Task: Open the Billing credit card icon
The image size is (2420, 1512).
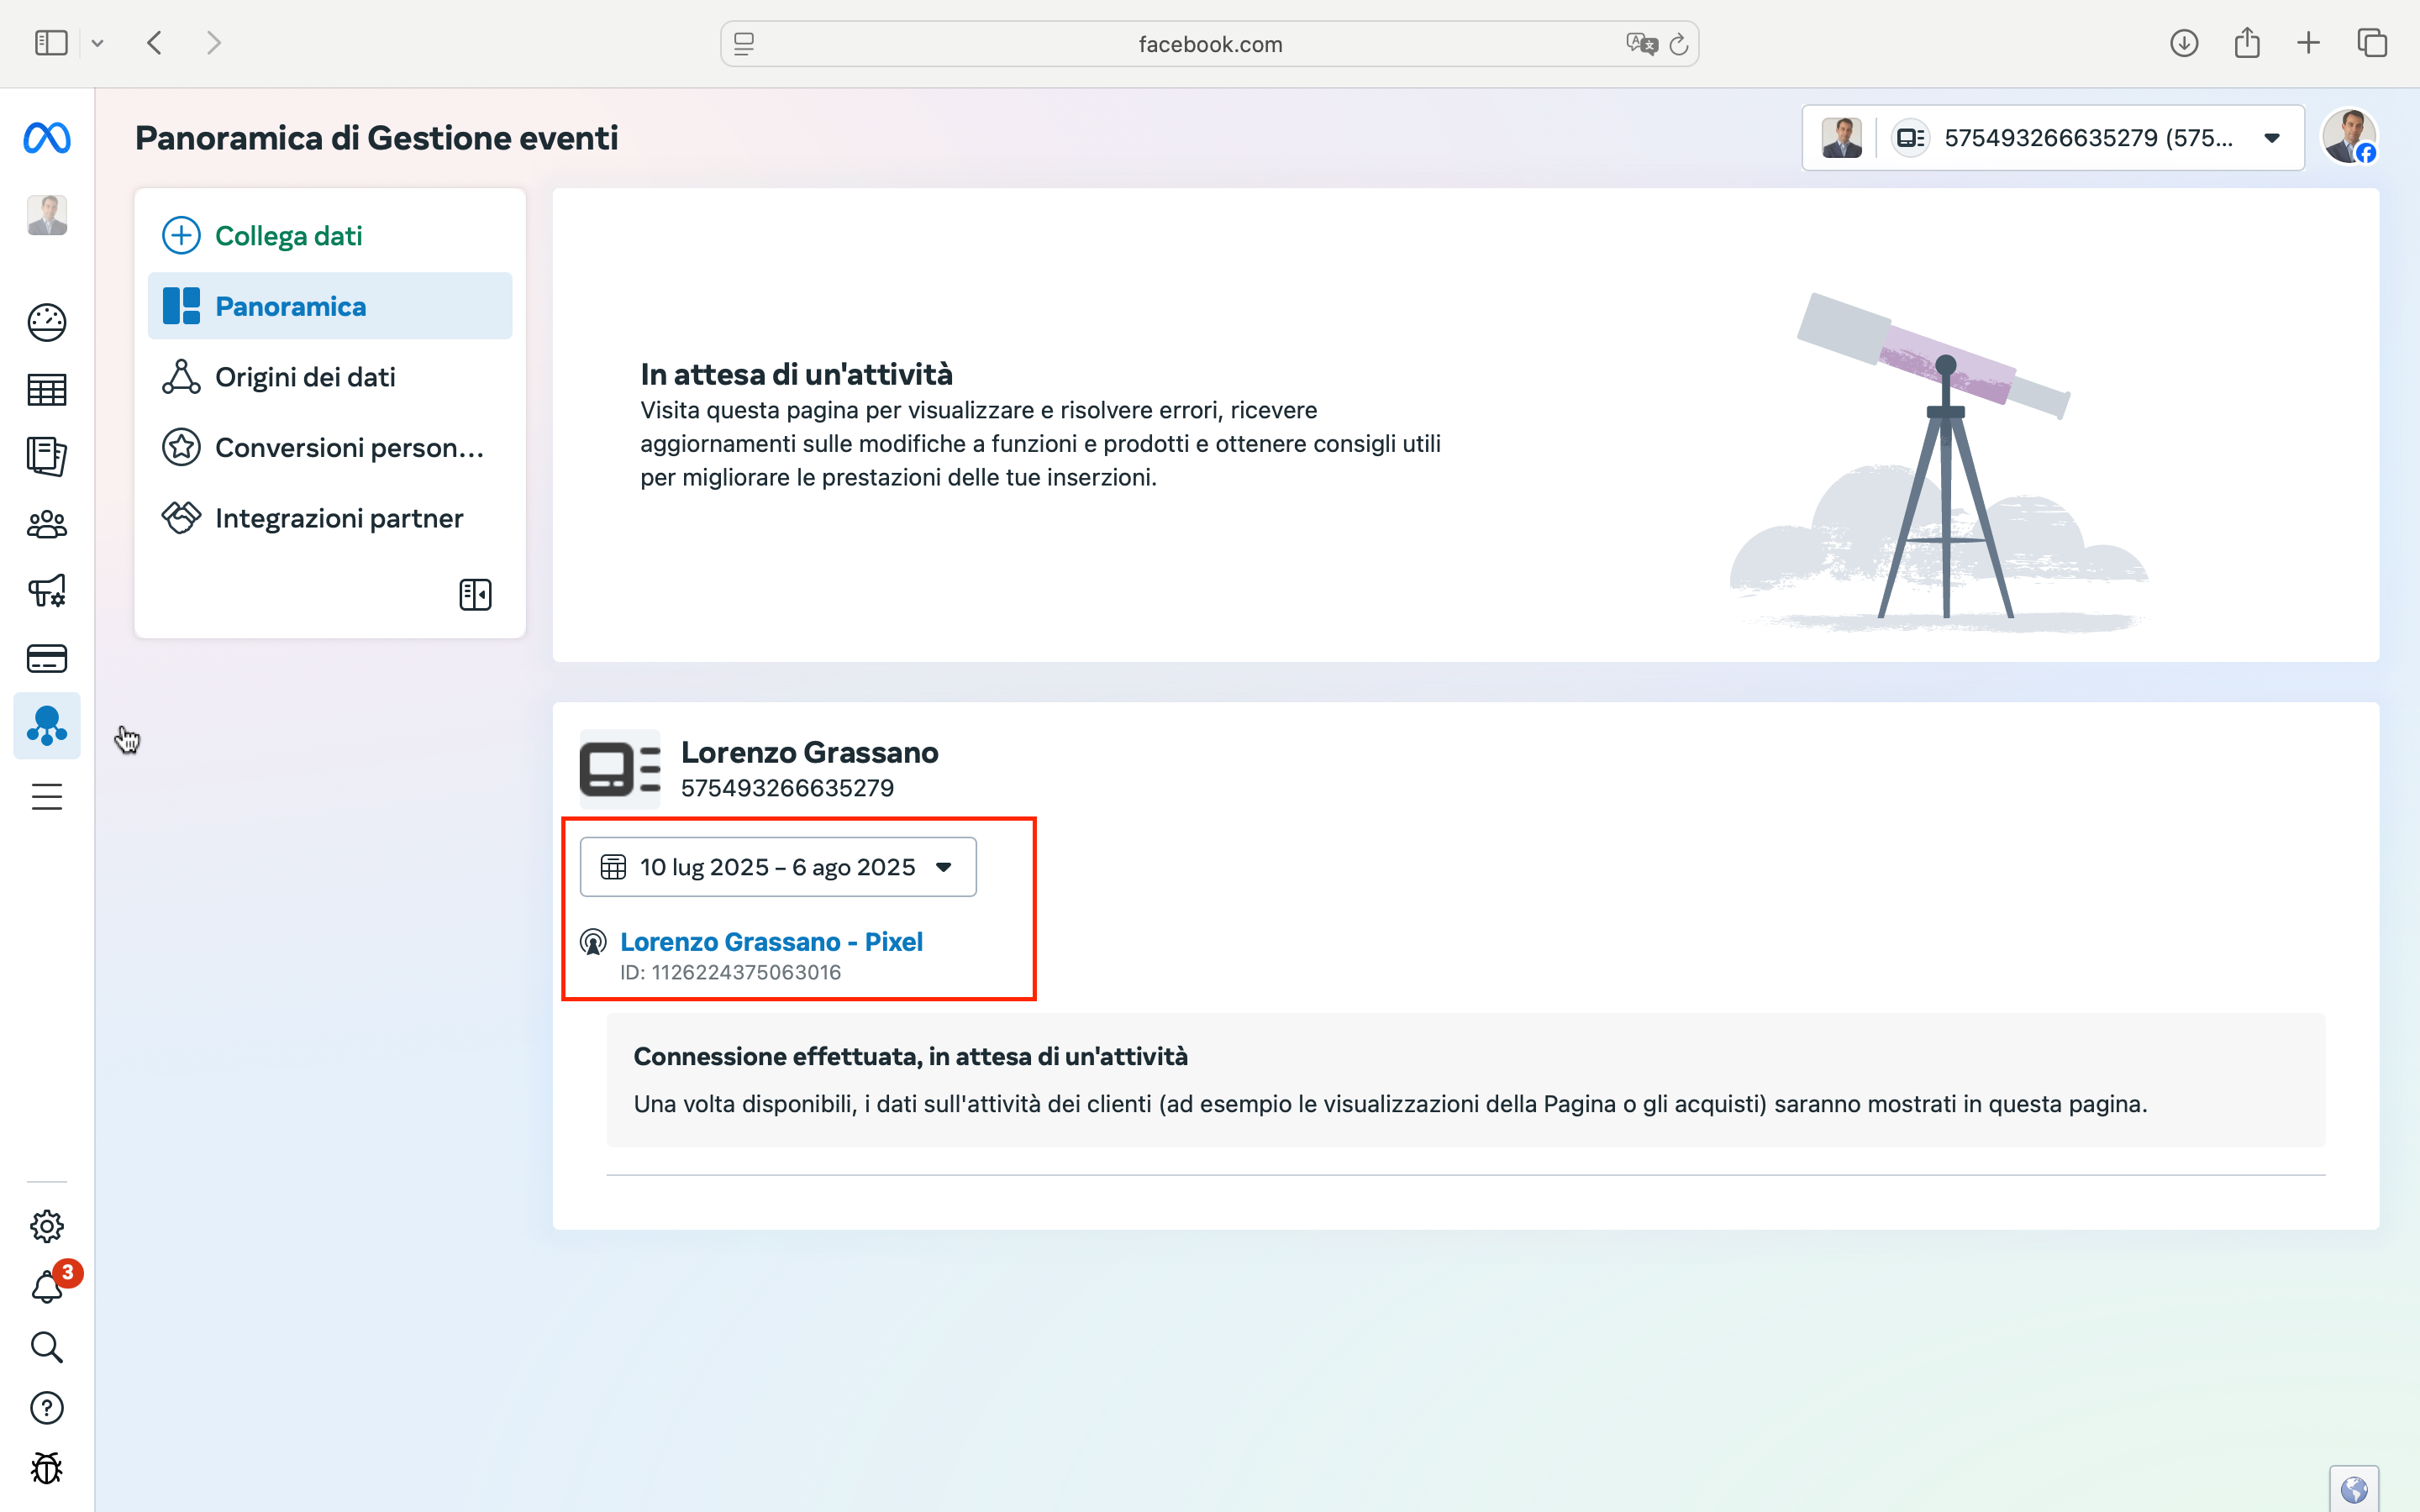Action: coord(47,659)
